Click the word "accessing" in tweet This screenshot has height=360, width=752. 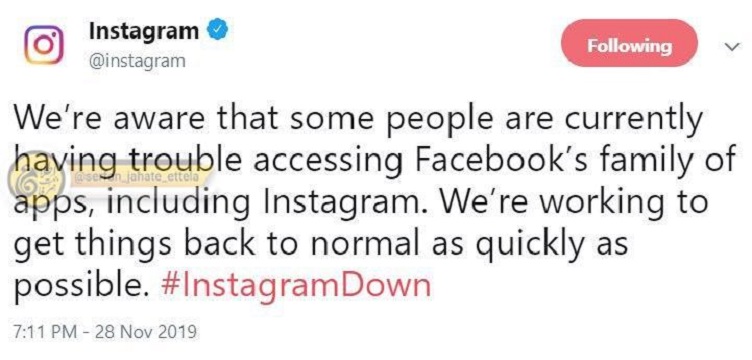pos(327,163)
